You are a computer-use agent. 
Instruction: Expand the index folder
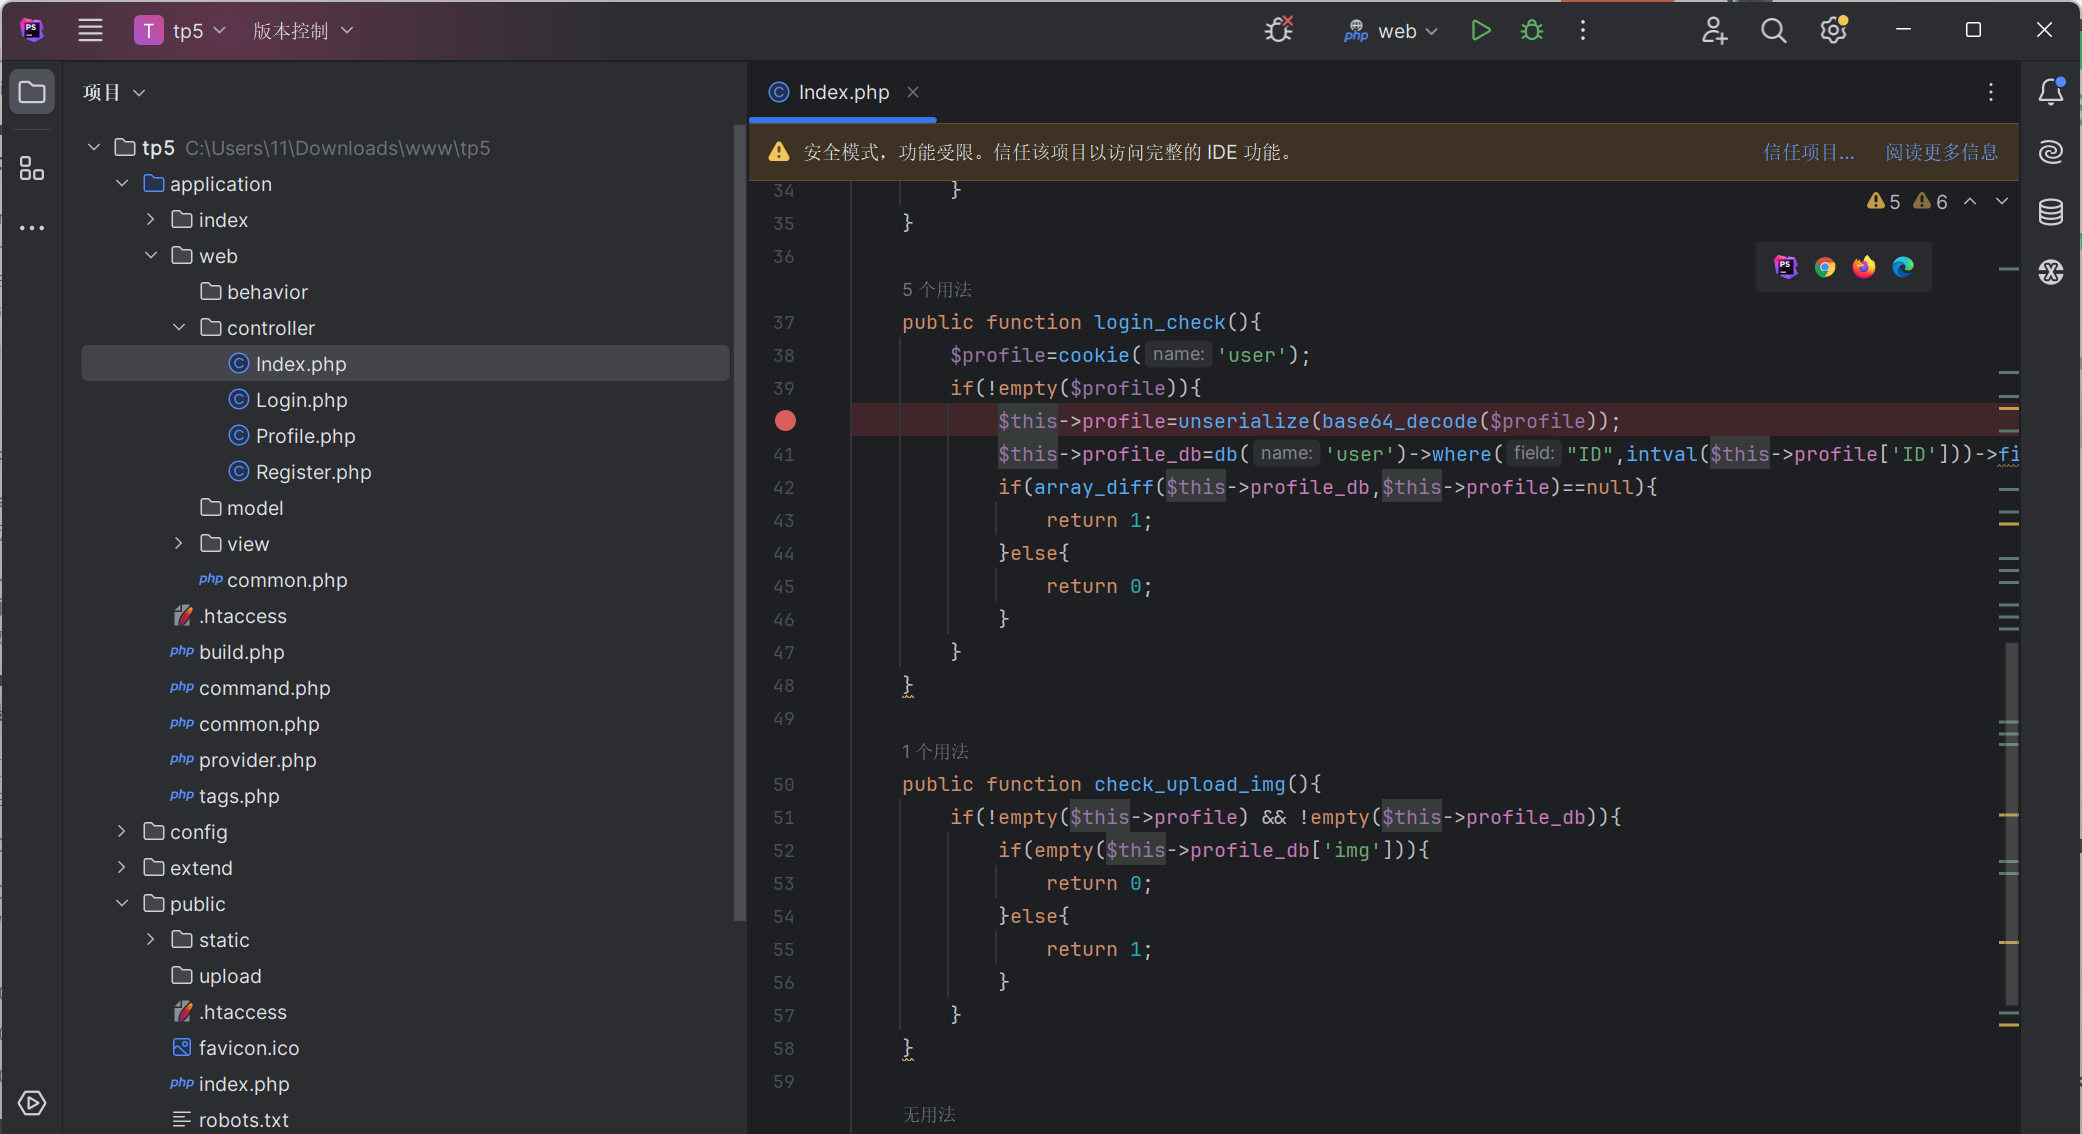tap(150, 220)
